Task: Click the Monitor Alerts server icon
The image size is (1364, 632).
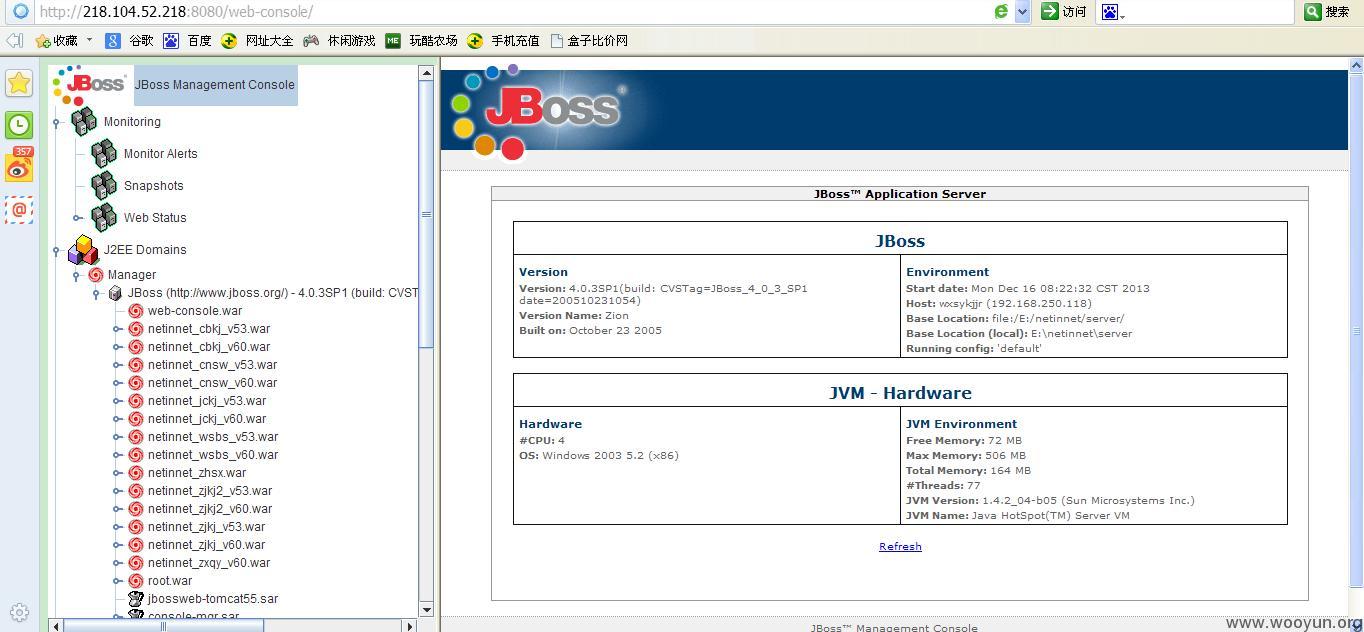Action: (104, 153)
